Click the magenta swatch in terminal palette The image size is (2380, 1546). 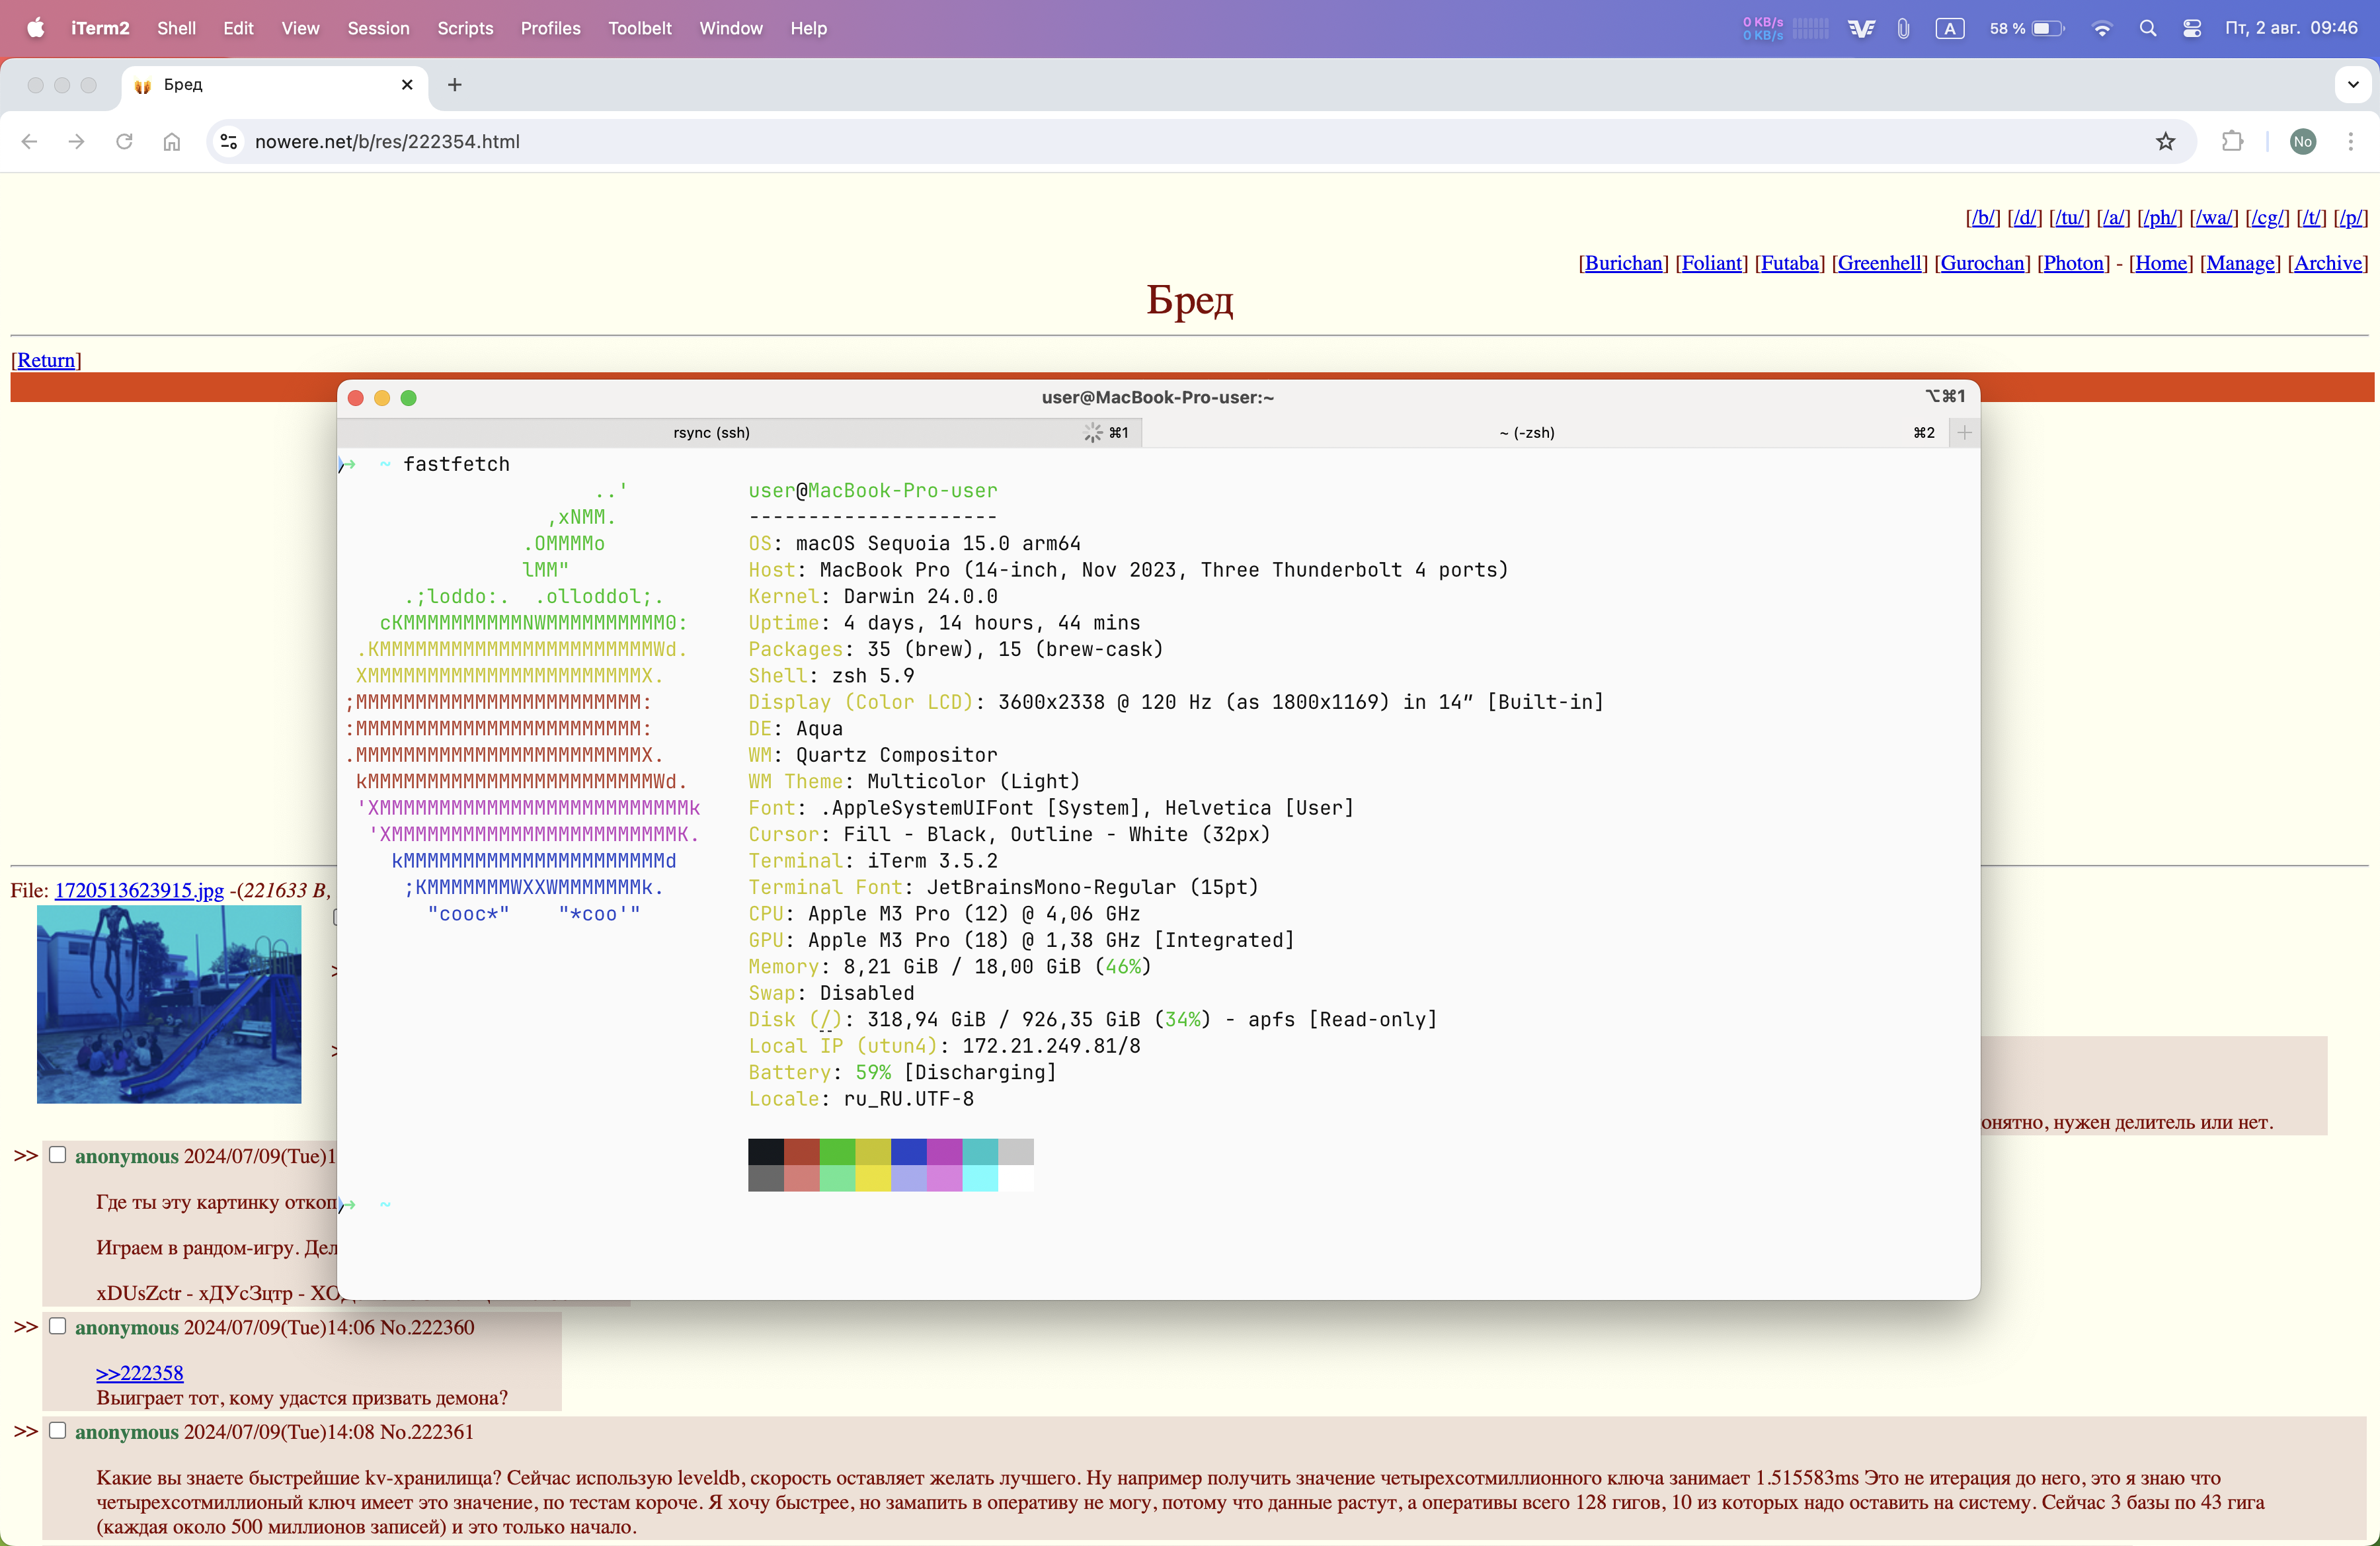click(x=945, y=1151)
